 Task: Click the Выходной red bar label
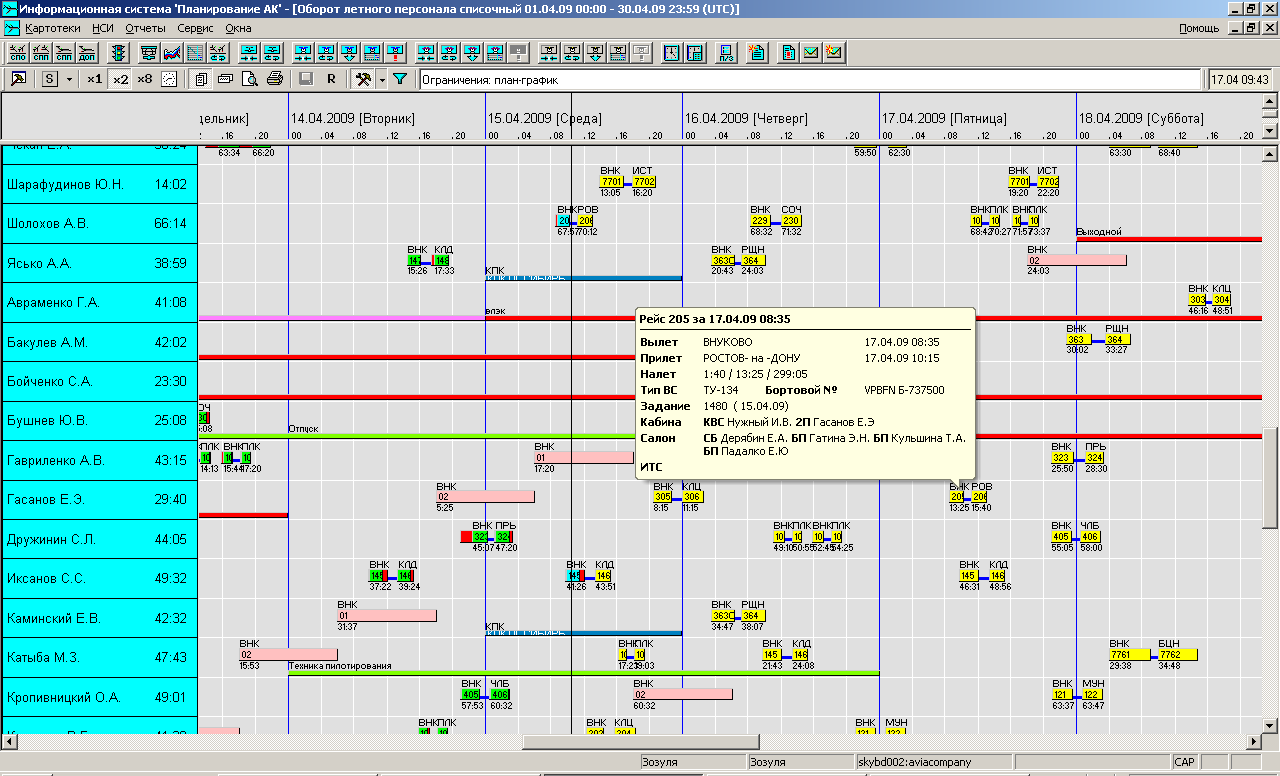pos(1099,232)
